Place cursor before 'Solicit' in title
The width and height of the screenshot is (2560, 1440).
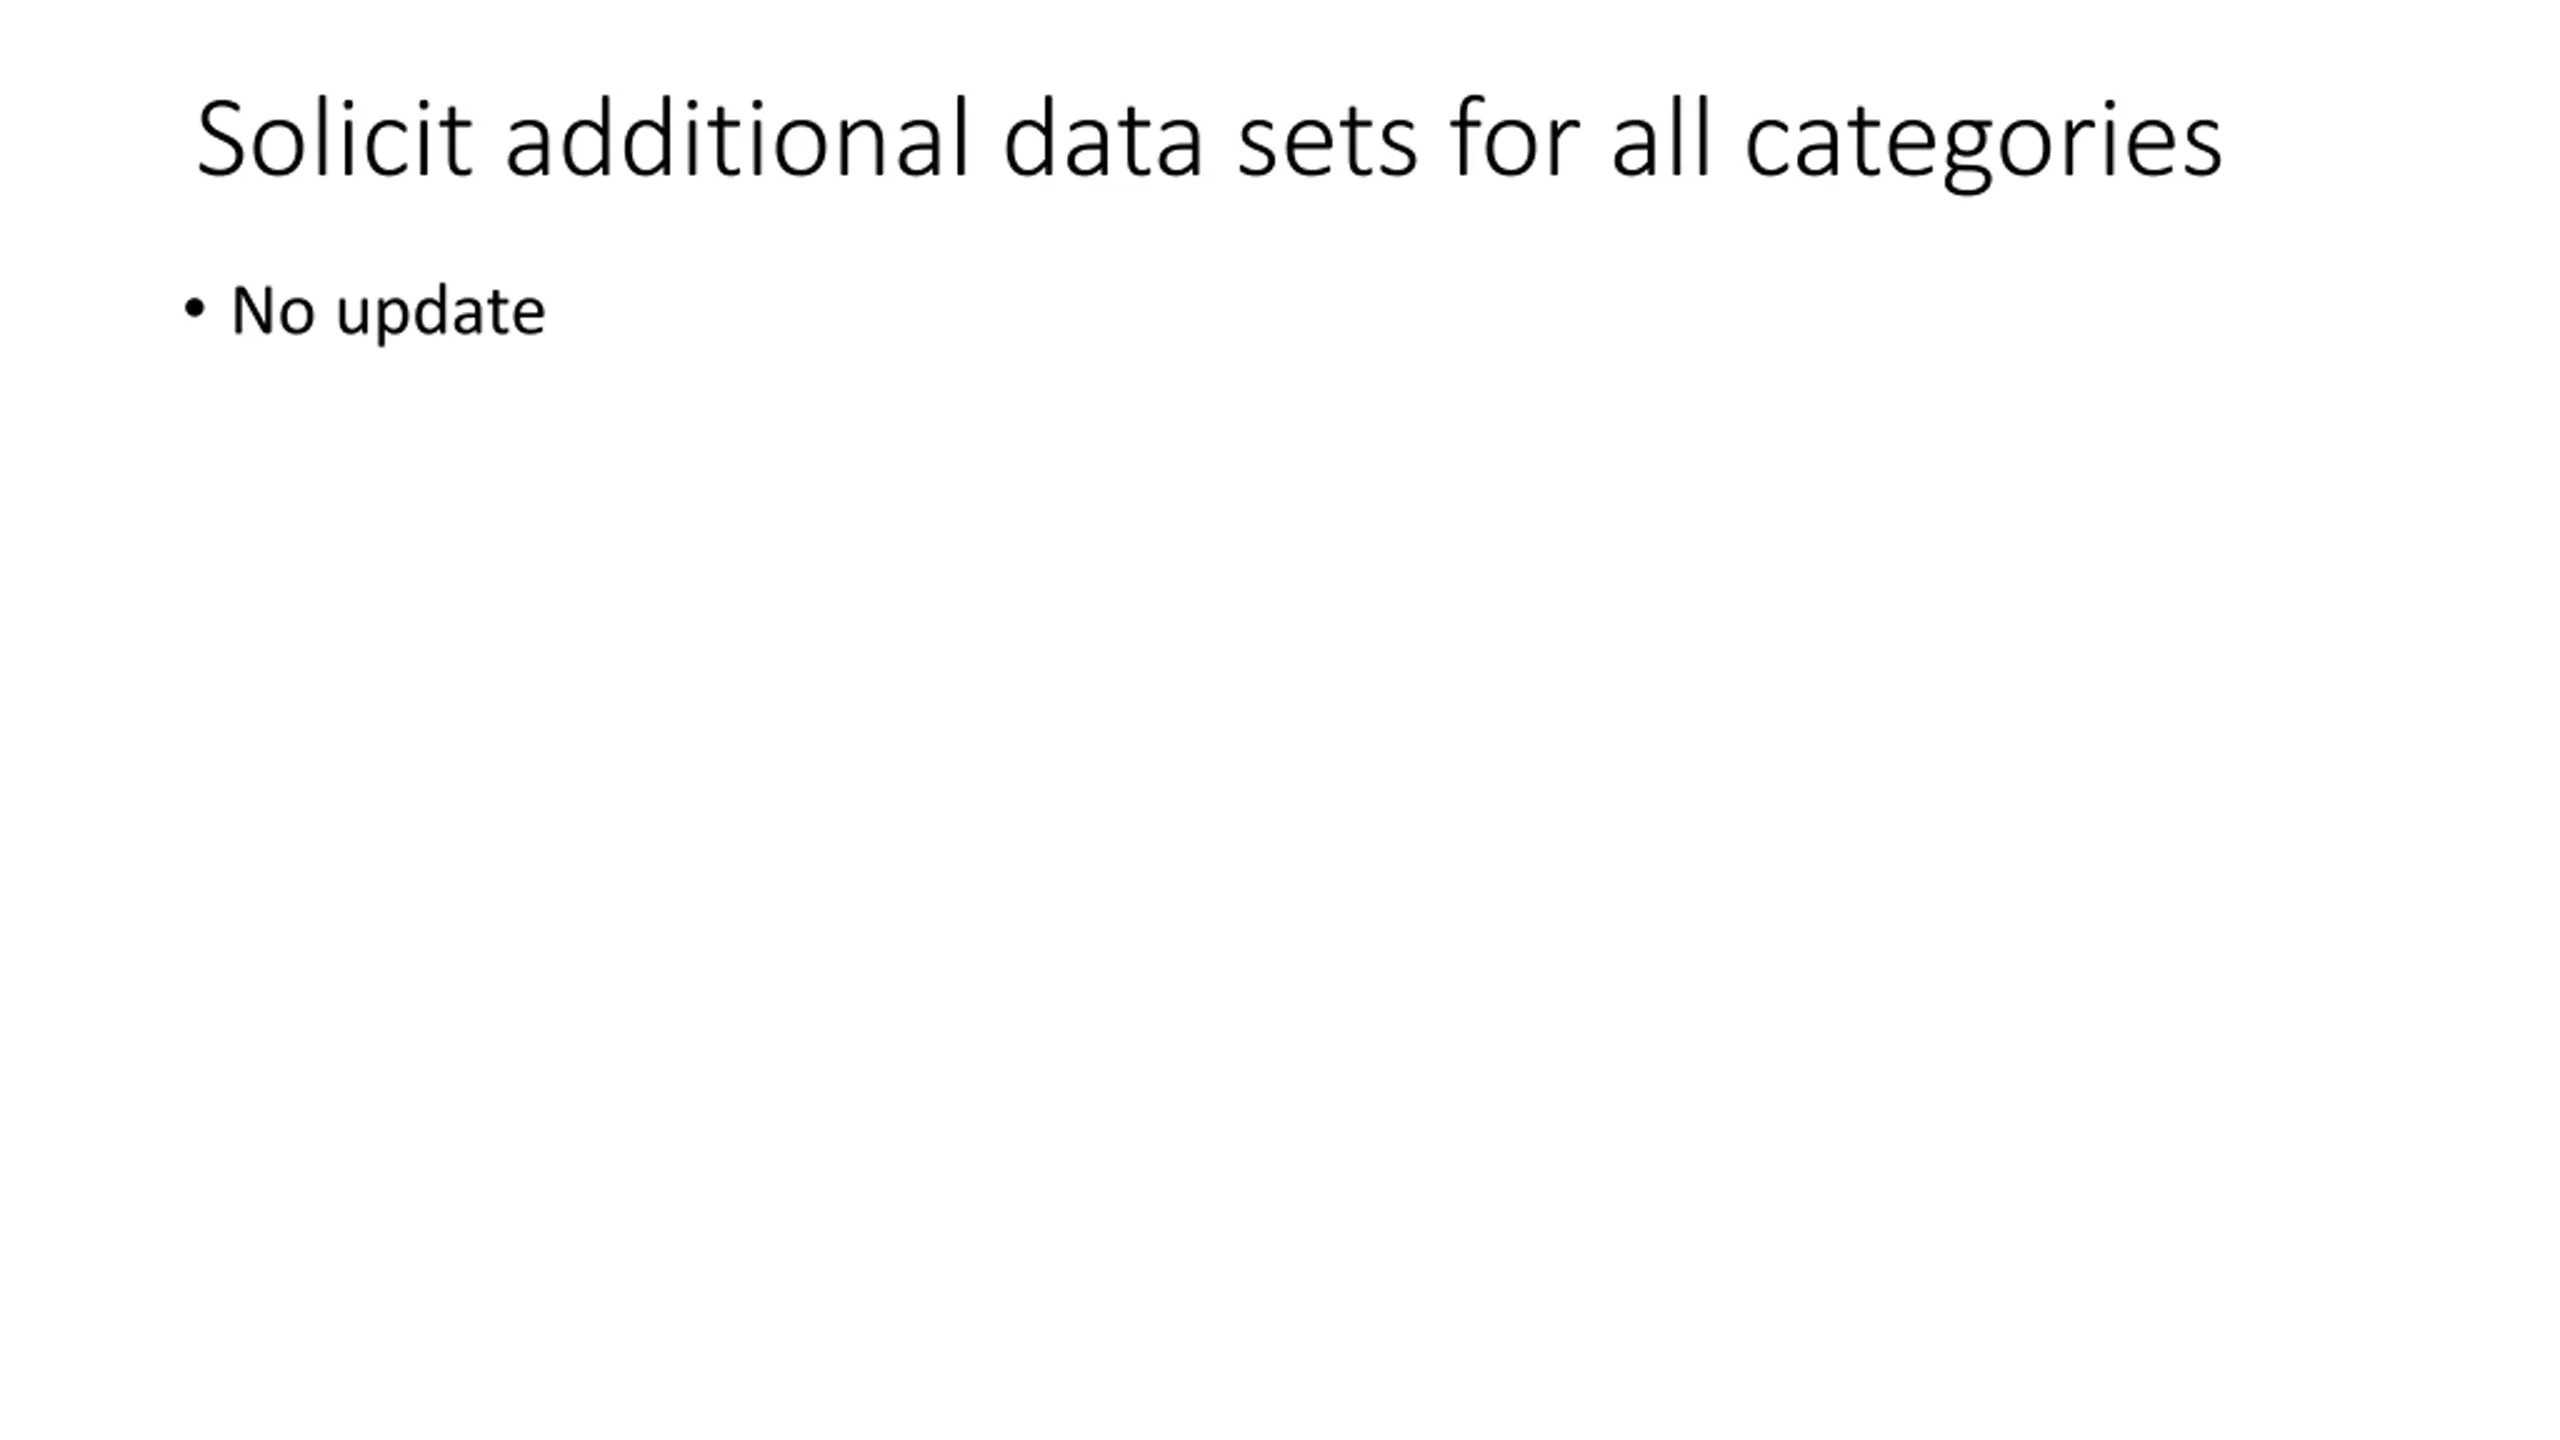(x=195, y=140)
